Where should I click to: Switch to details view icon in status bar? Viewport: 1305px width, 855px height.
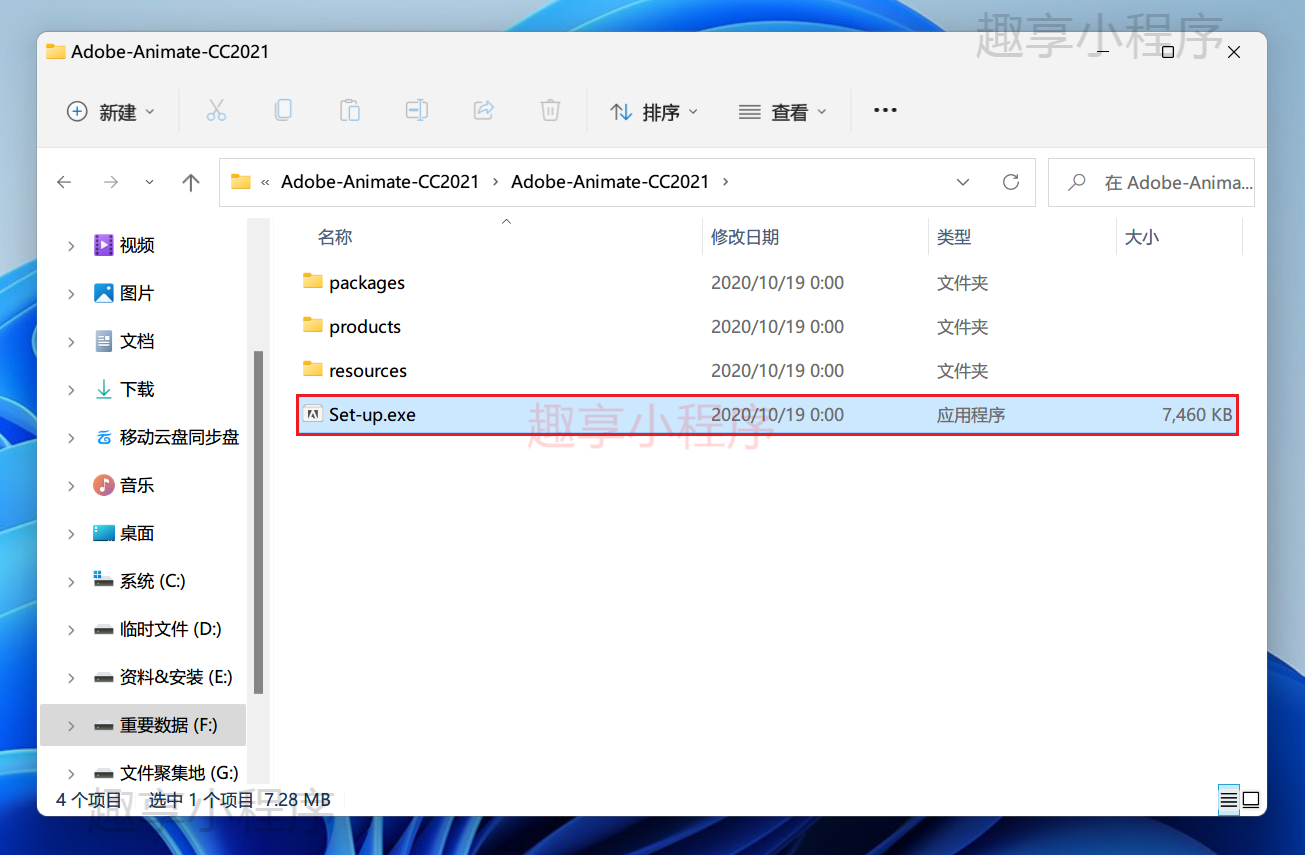point(1229,800)
